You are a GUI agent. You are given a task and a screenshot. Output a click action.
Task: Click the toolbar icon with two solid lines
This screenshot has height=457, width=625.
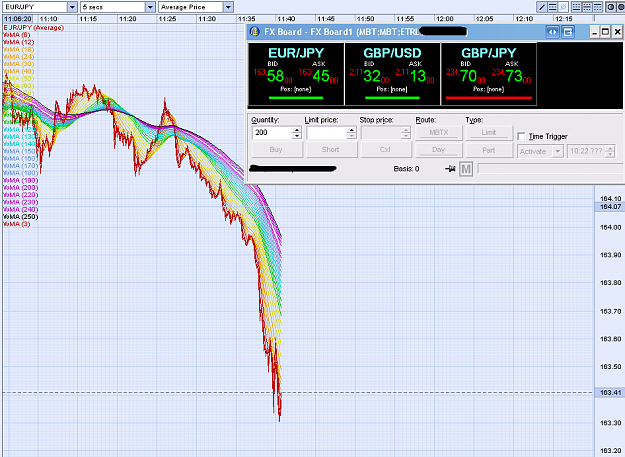coord(552,7)
